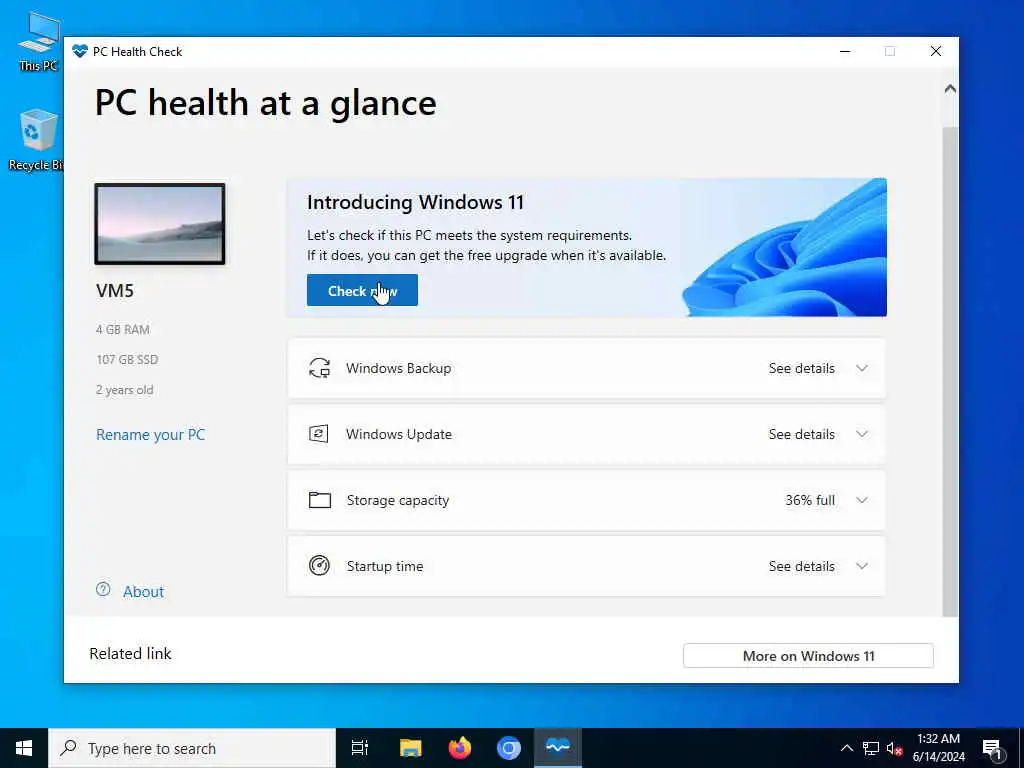Click the 36% full storage value
The height and width of the screenshot is (768, 1024).
[810, 500]
